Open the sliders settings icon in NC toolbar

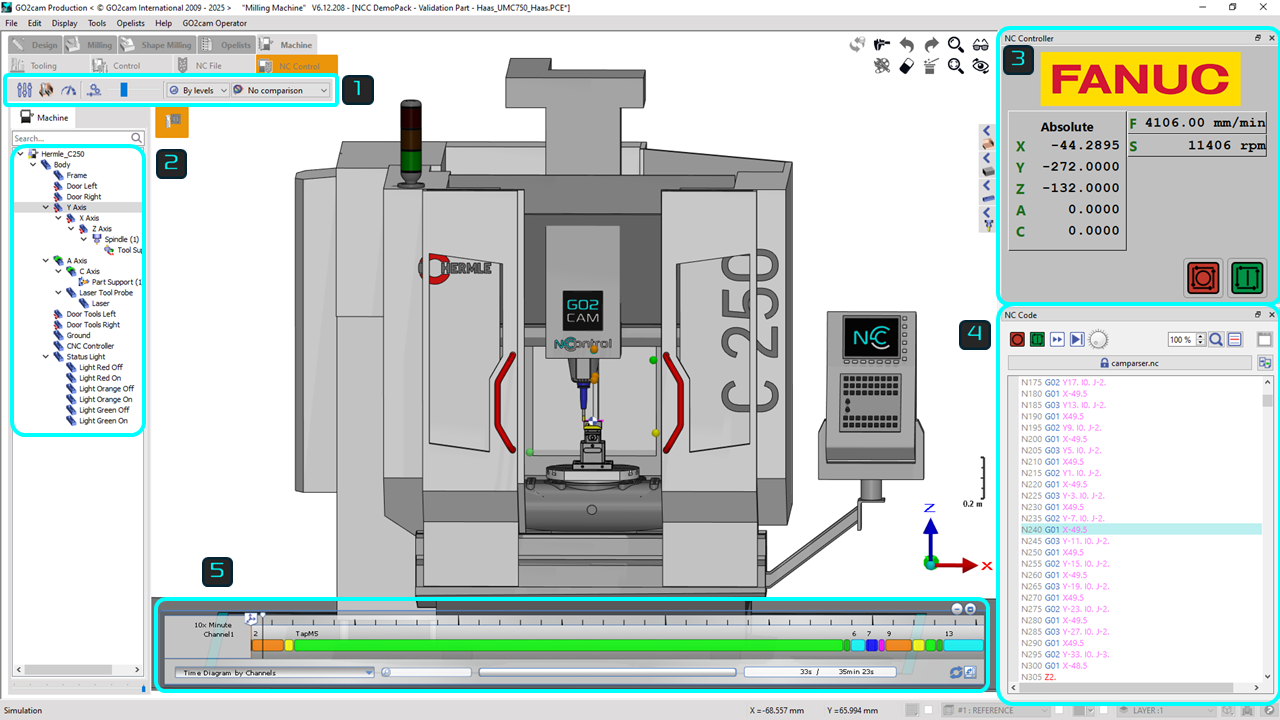pos(25,90)
